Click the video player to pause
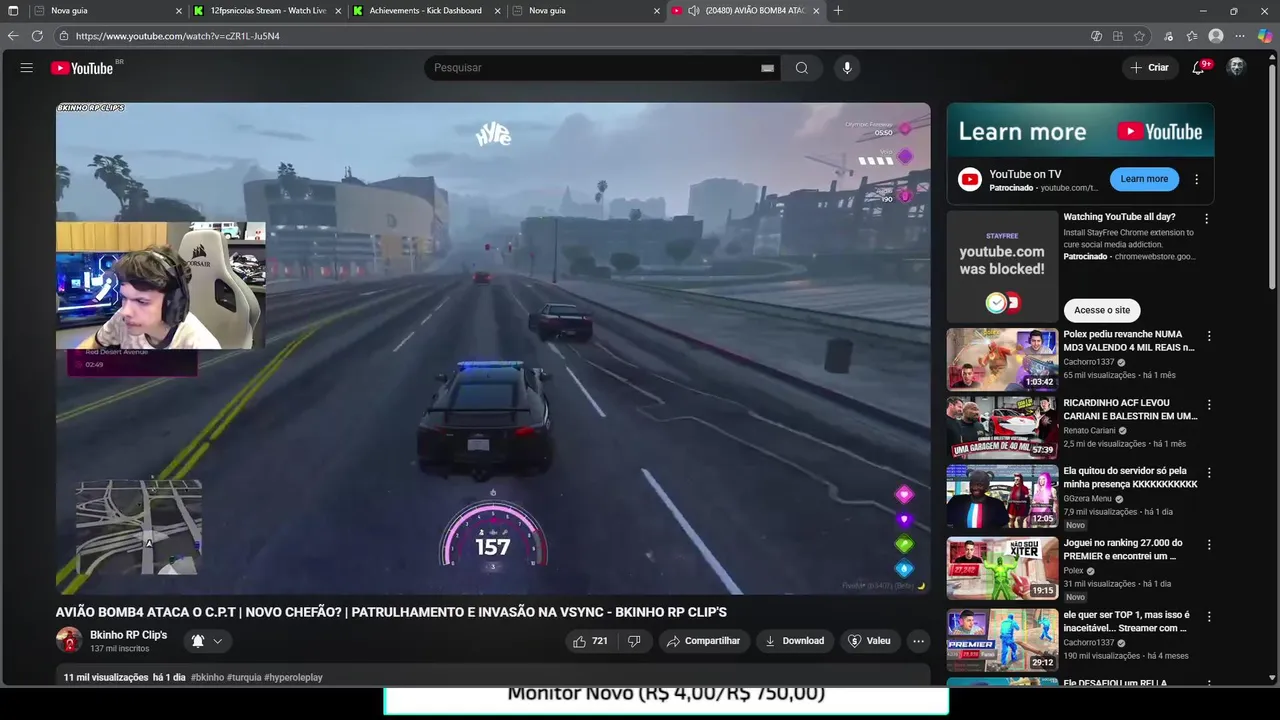 click(x=493, y=348)
